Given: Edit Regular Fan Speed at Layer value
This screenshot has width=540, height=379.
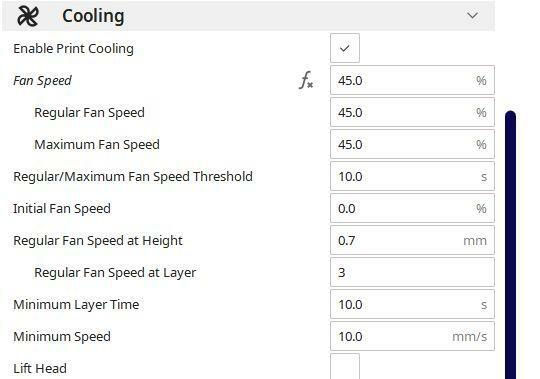Looking at the screenshot, I should point(412,272).
